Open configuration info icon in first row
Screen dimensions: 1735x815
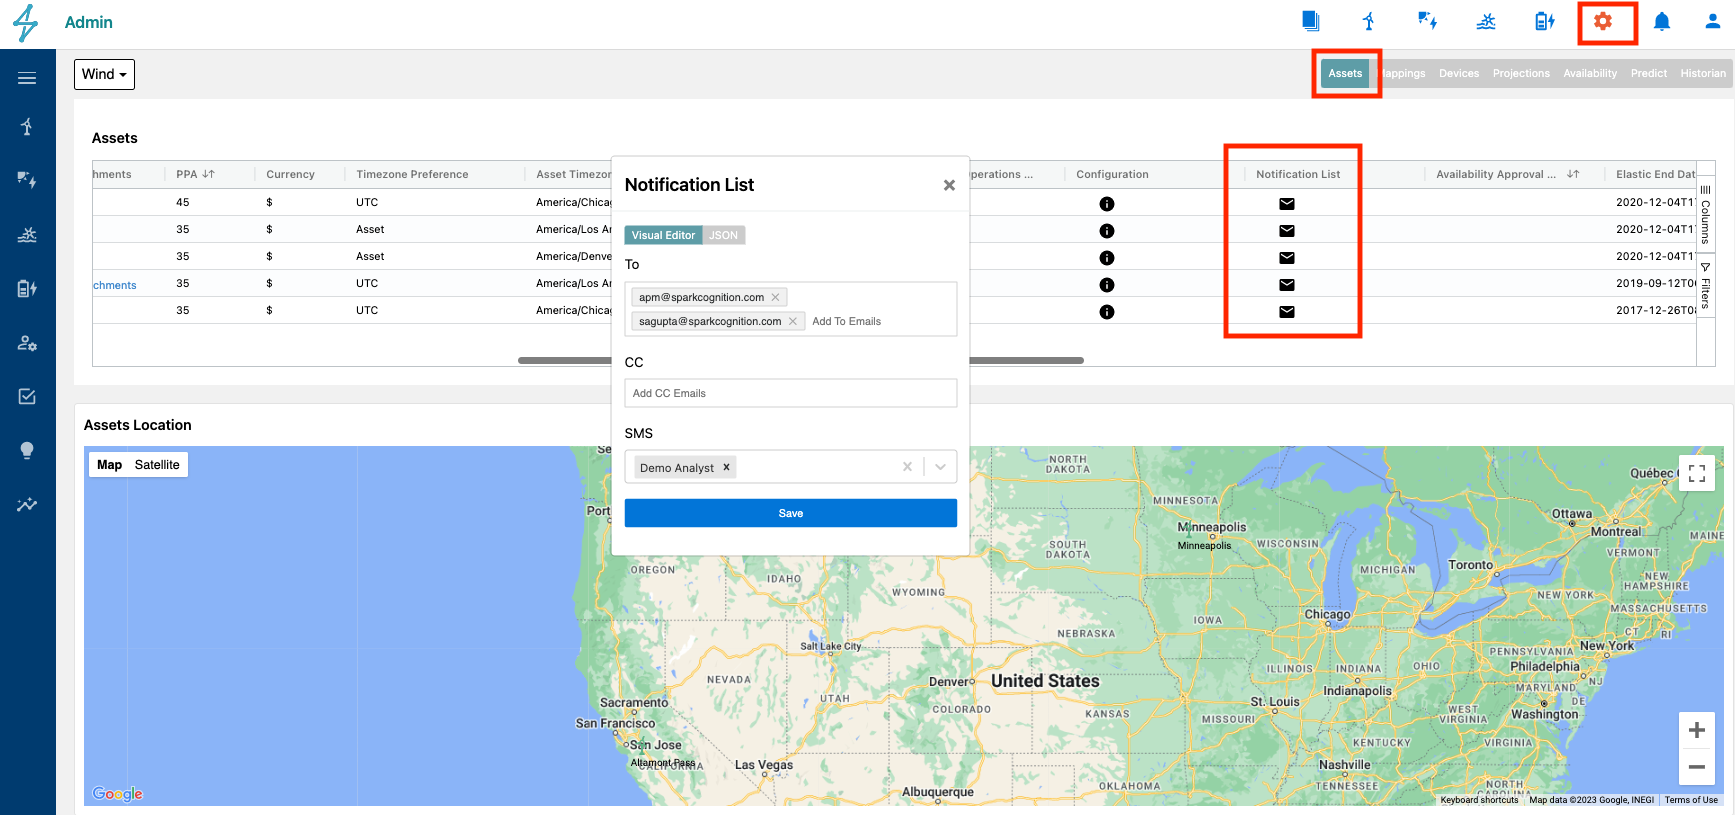pyautogui.click(x=1107, y=204)
